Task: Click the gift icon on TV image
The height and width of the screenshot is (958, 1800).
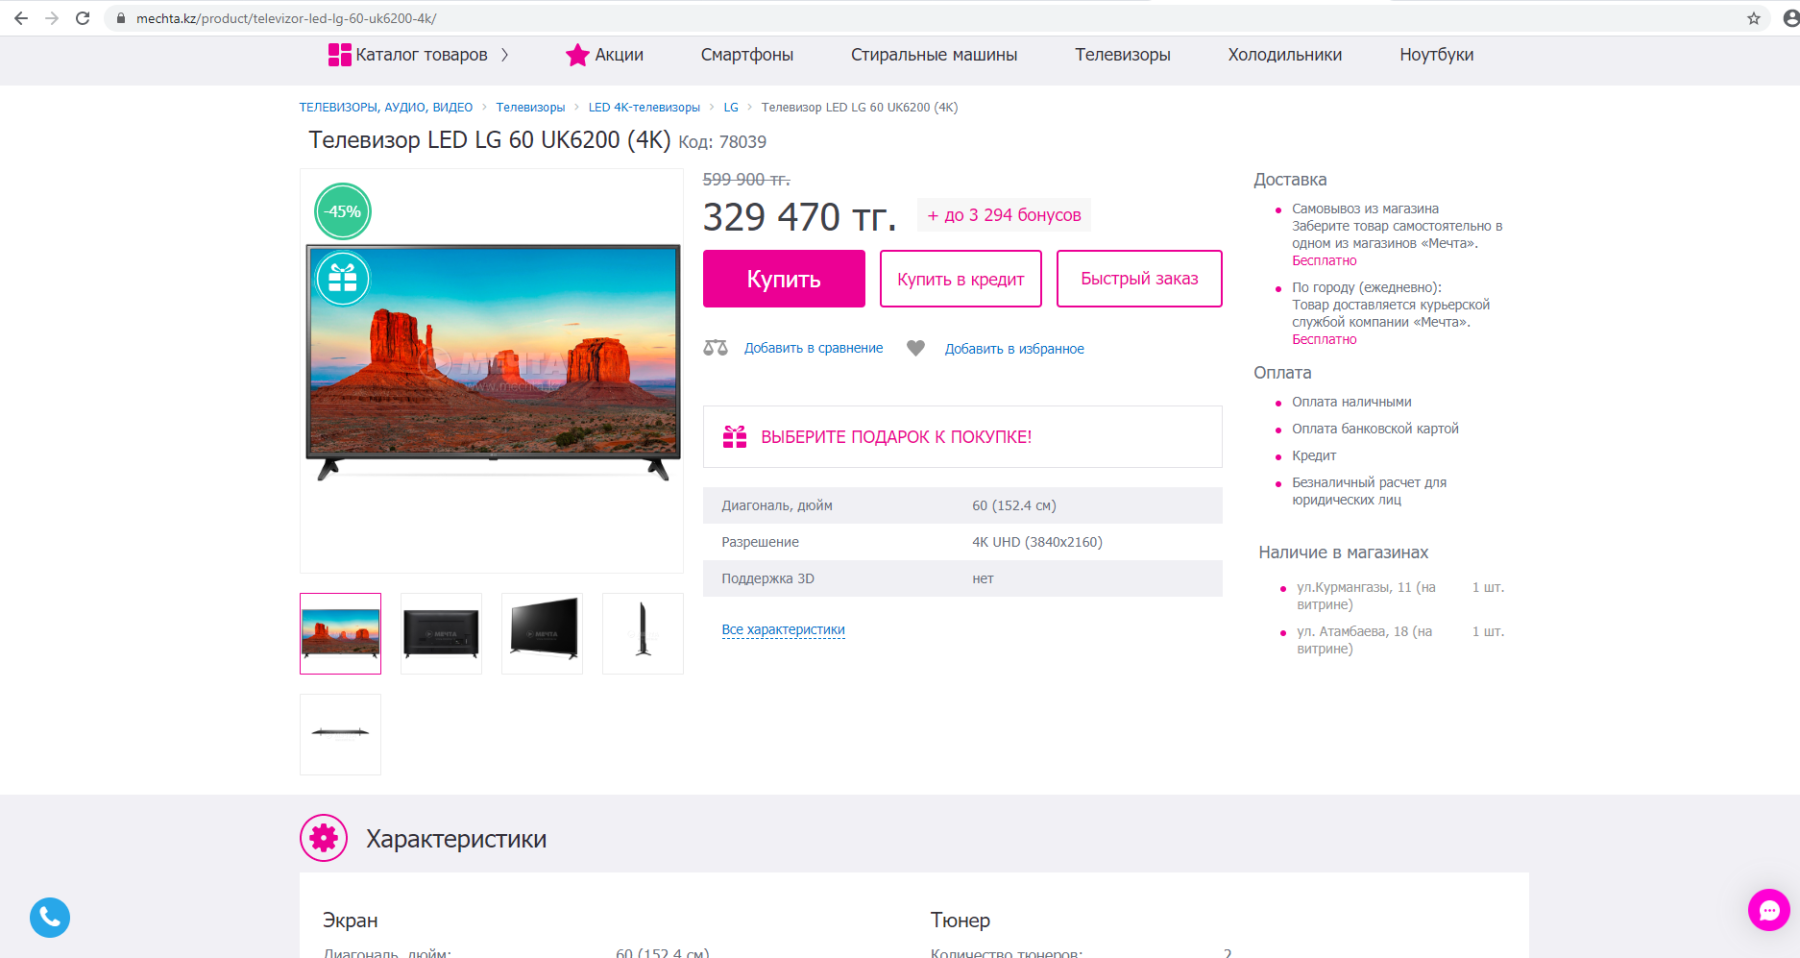Action: click(x=343, y=278)
